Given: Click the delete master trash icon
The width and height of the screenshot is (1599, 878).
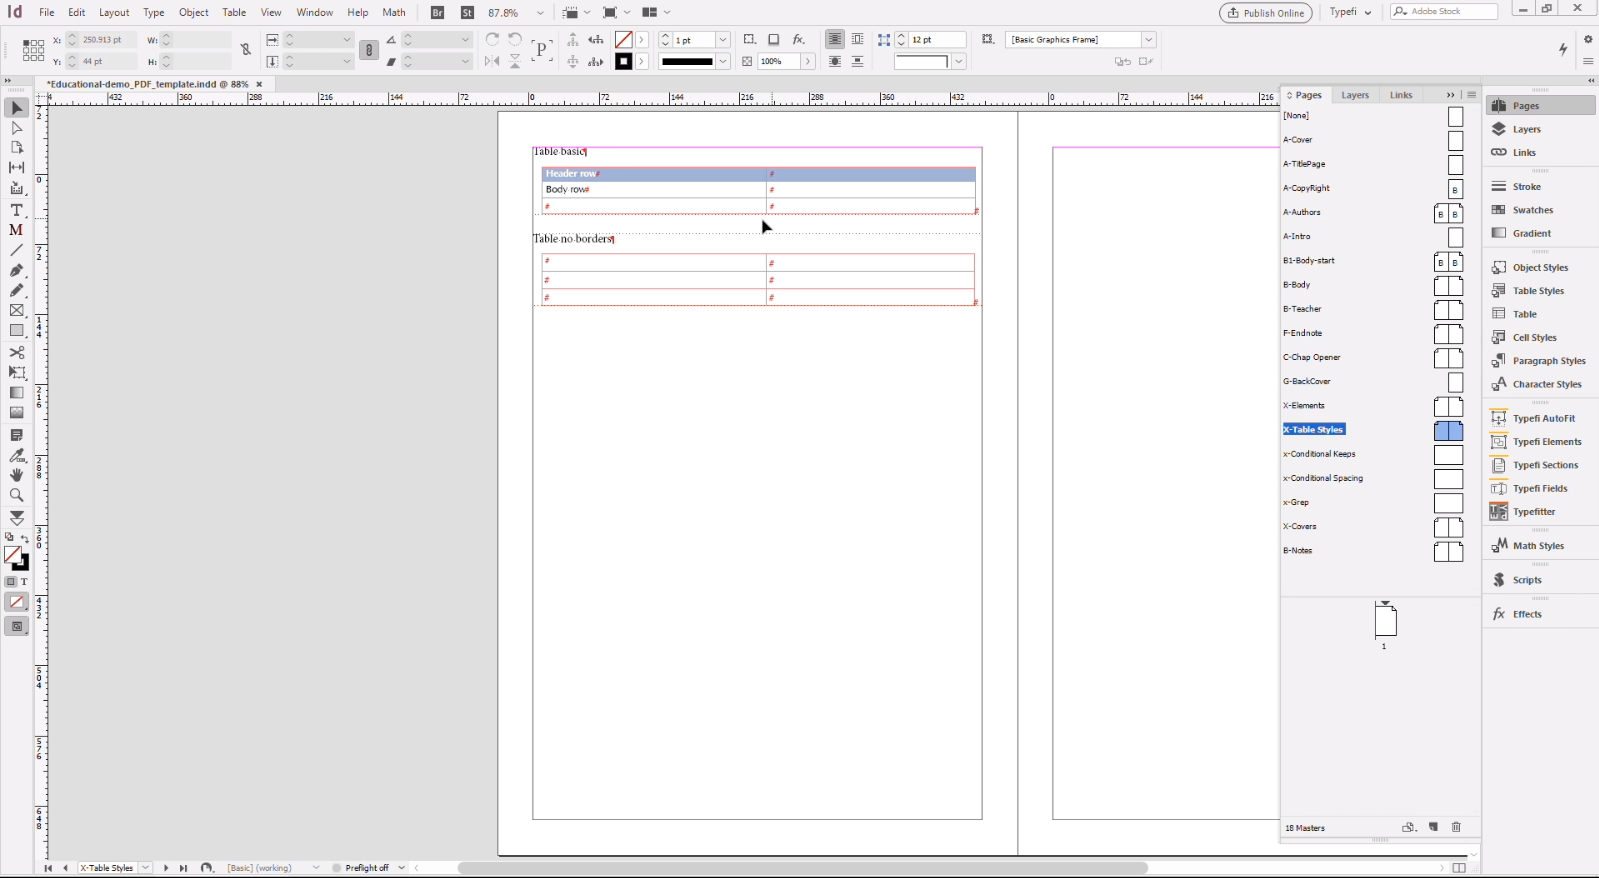Looking at the screenshot, I should (1456, 827).
